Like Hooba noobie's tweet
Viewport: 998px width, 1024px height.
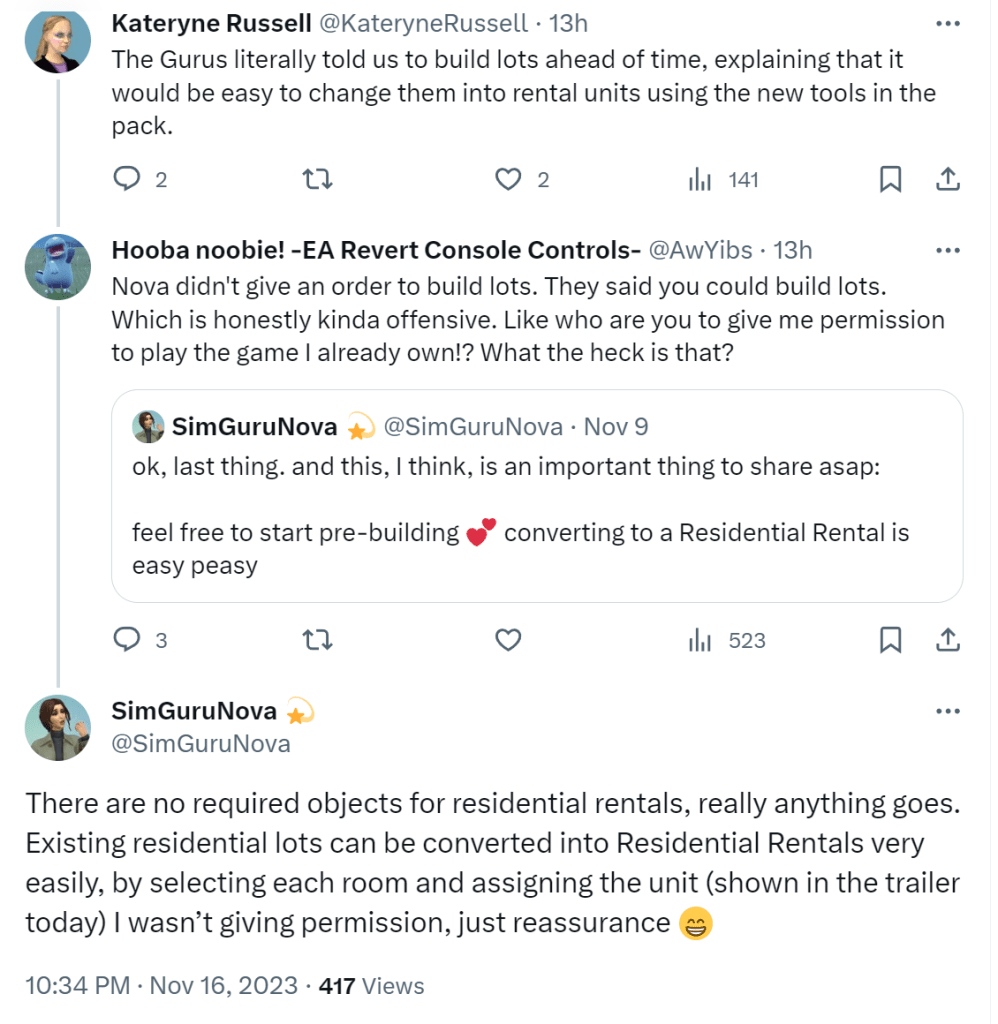point(509,640)
